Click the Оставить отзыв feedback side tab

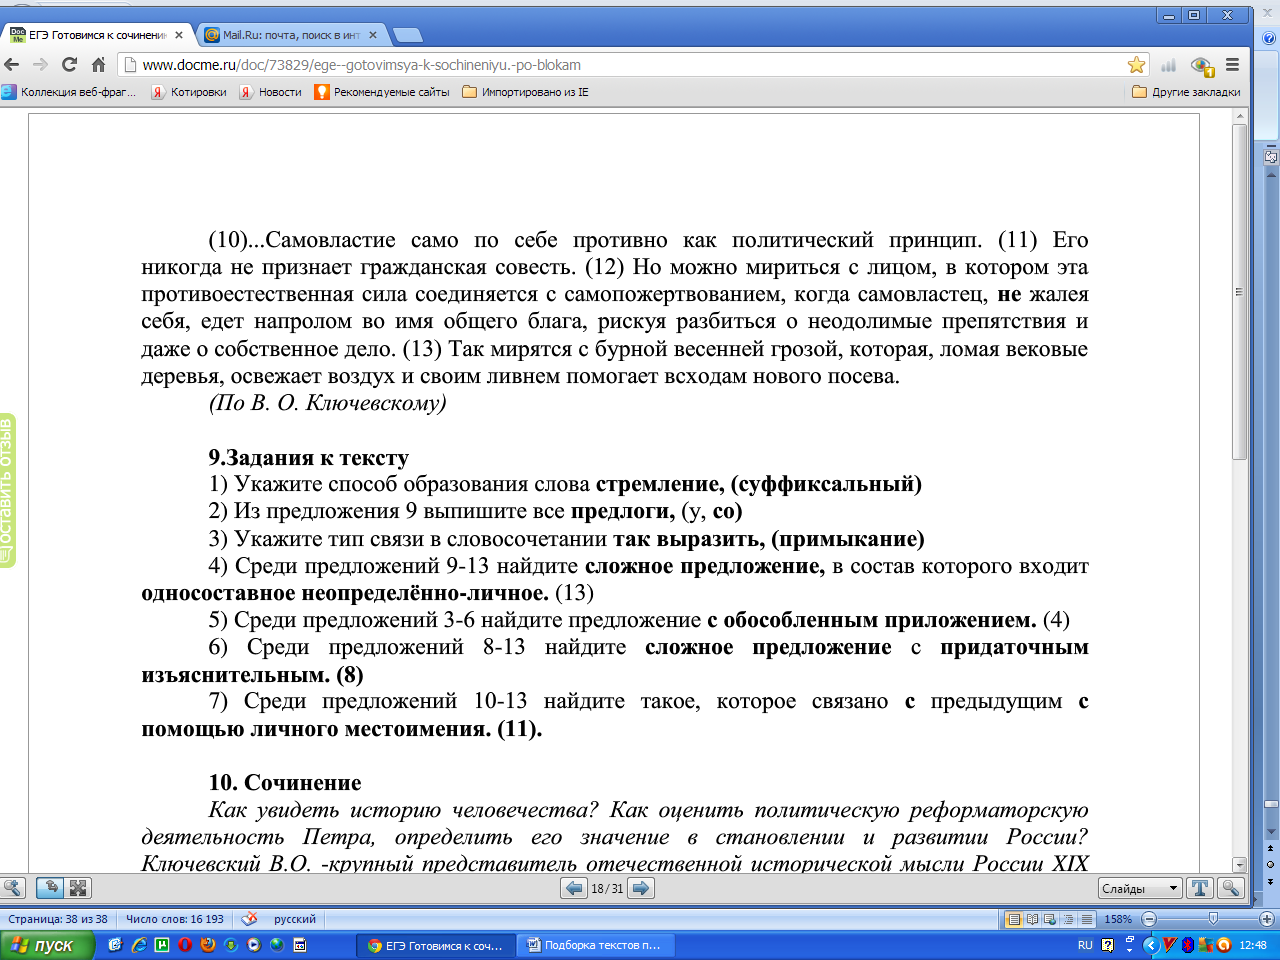(x=8, y=490)
